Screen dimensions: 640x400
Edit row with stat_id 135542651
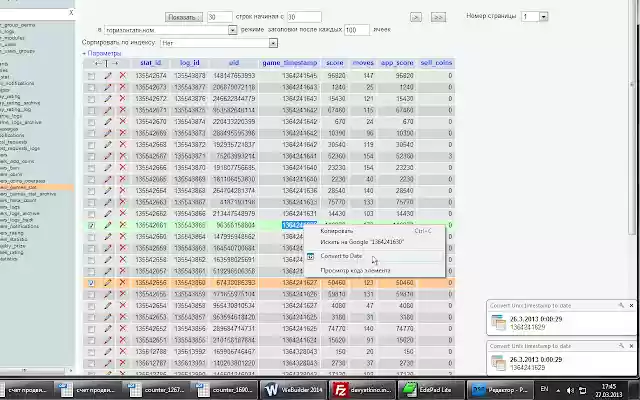click(x=108, y=340)
